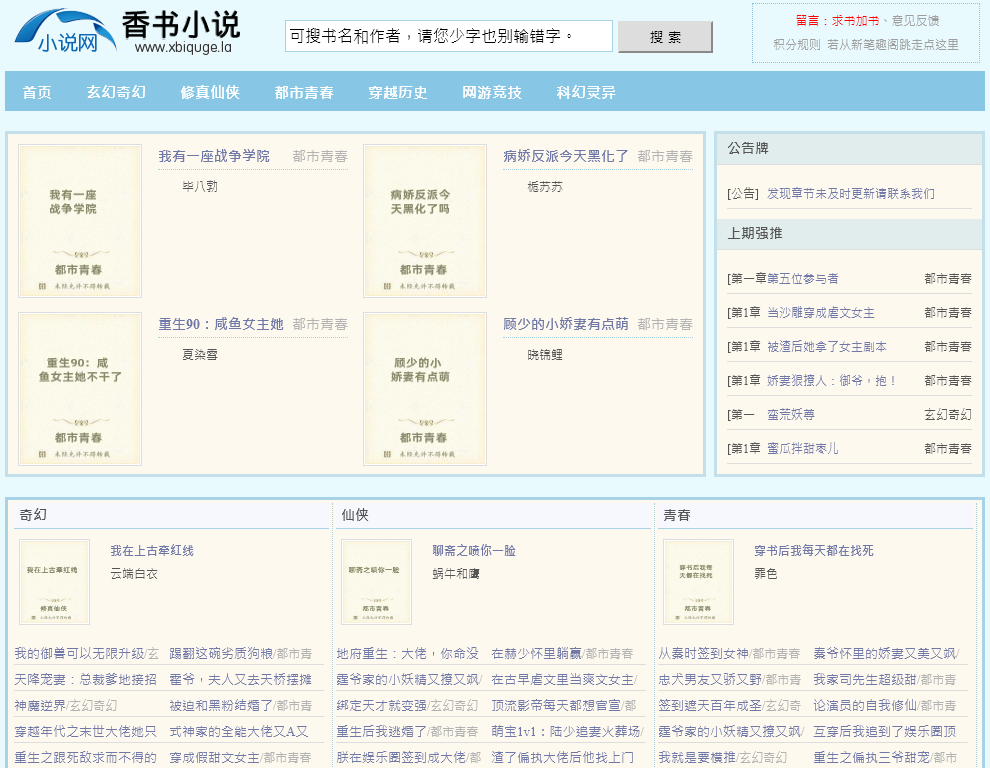The height and width of the screenshot is (768, 990).
Task: Open the 病娇反派今天黑化了 title link
Action: 566,156
